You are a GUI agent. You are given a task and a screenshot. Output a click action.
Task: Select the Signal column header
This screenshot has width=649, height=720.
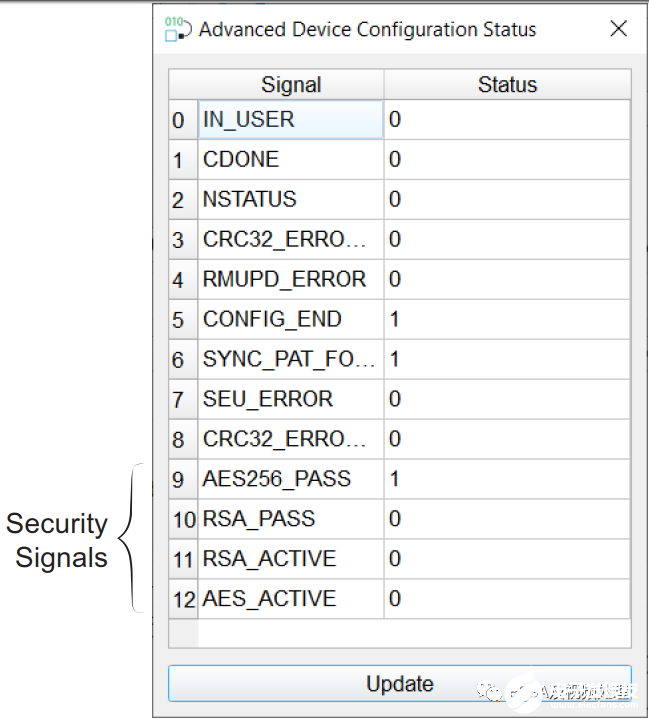pos(291,85)
